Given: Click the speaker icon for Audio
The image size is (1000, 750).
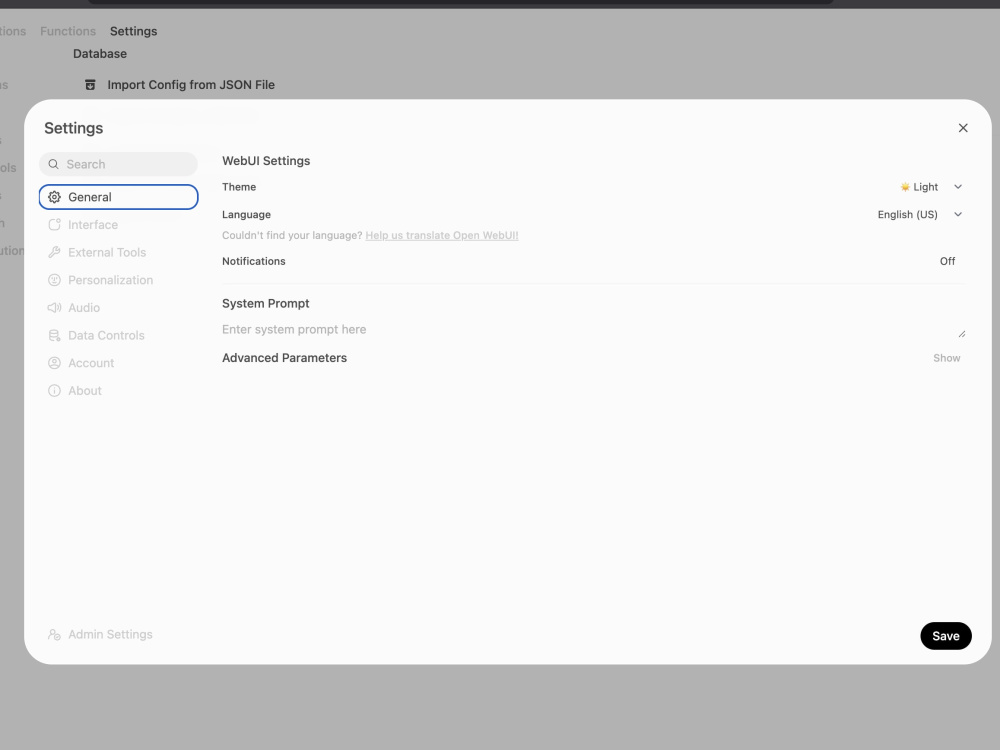Looking at the screenshot, I should pos(54,307).
